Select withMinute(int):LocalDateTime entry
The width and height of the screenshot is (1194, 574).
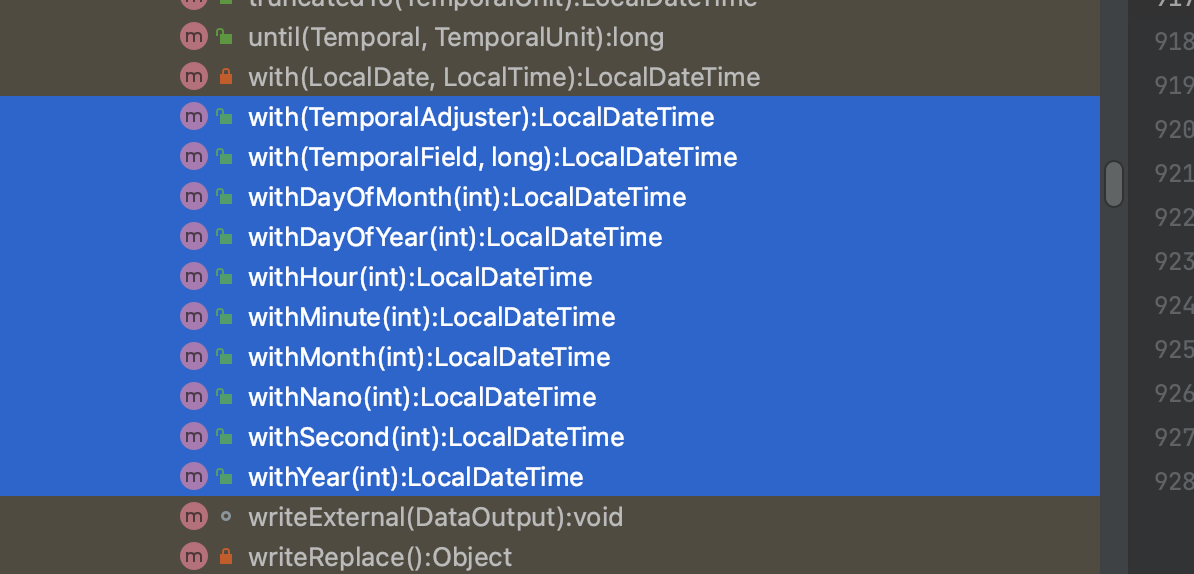(x=431, y=317)
